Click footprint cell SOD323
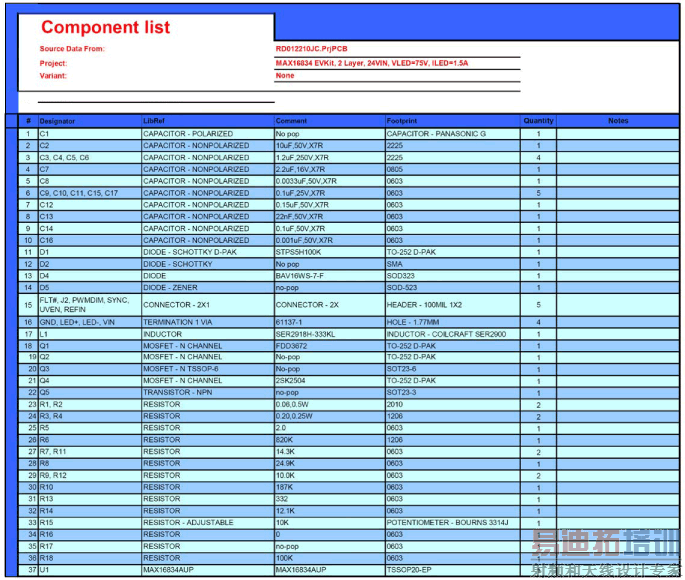 (453, 276)
